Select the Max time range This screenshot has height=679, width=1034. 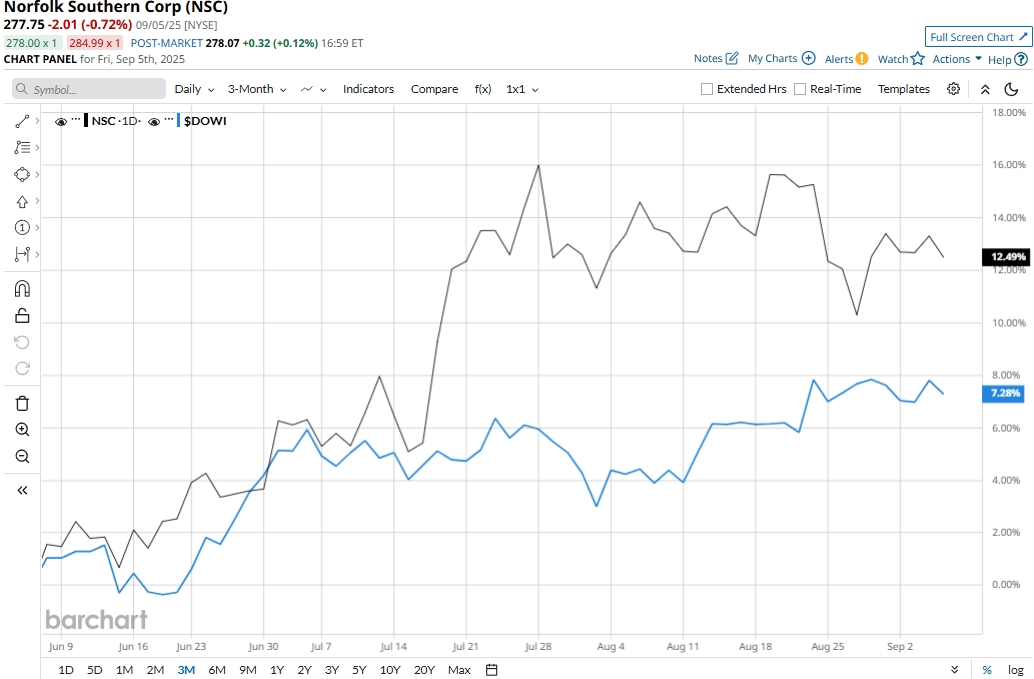tap(459, 670)
